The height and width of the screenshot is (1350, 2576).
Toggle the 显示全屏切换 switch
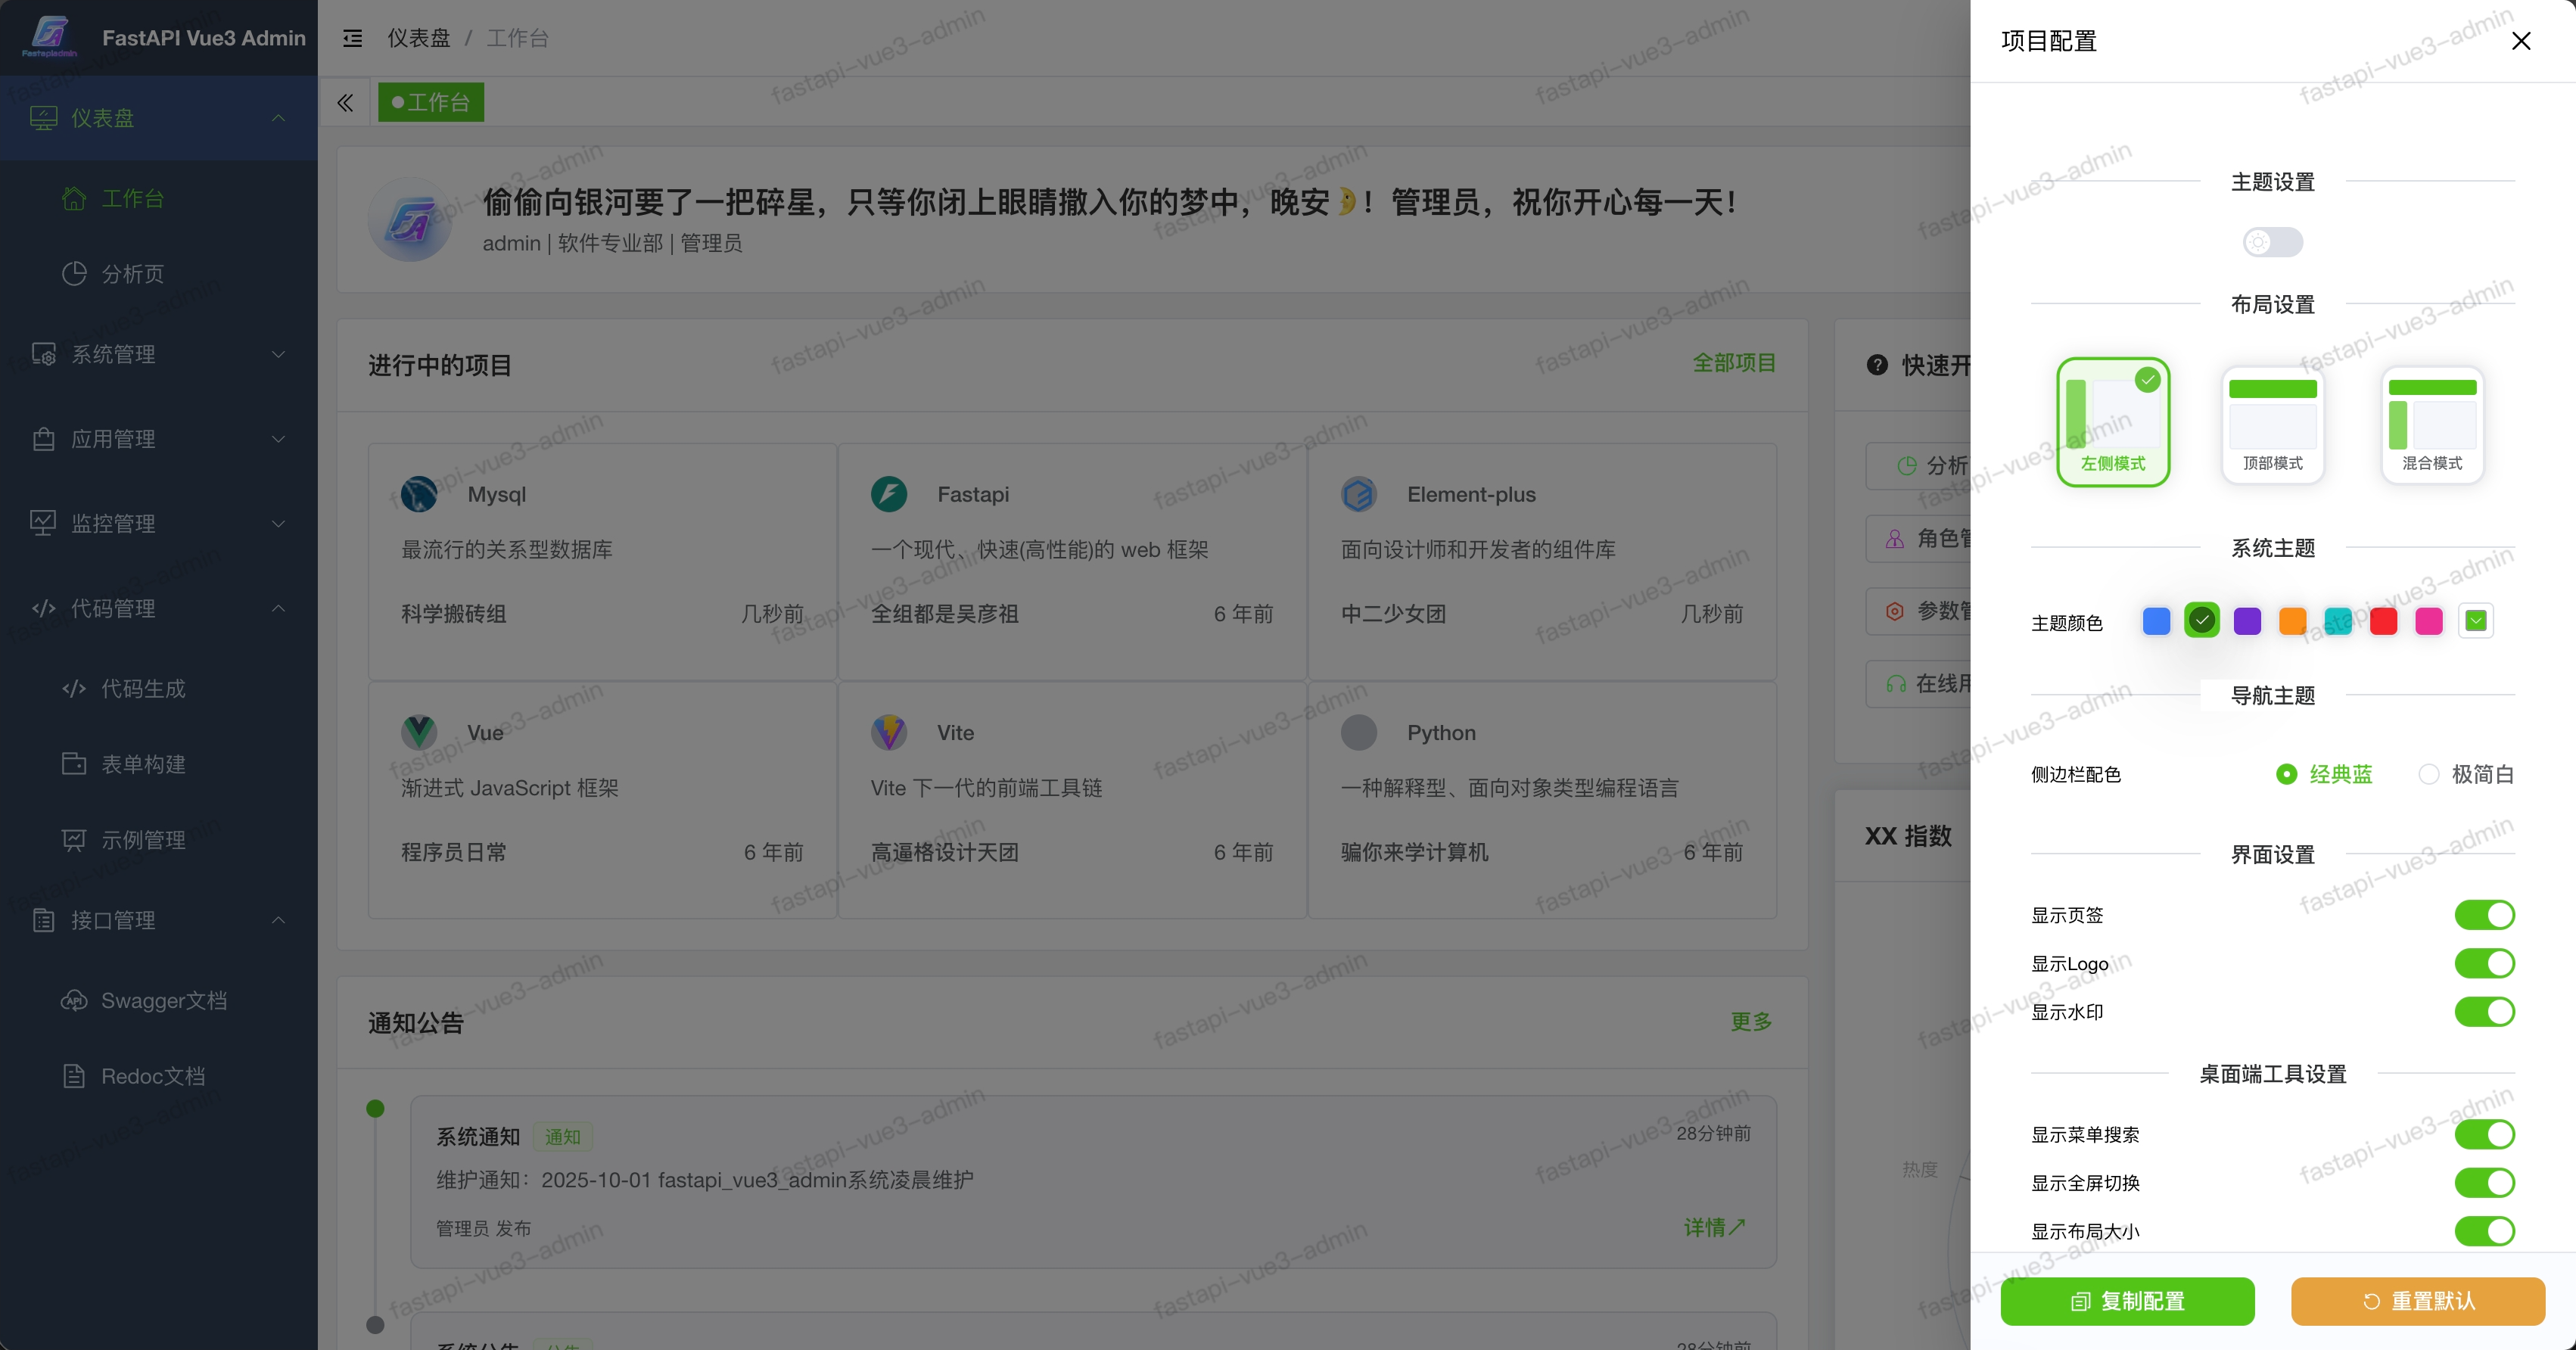2484,1182
